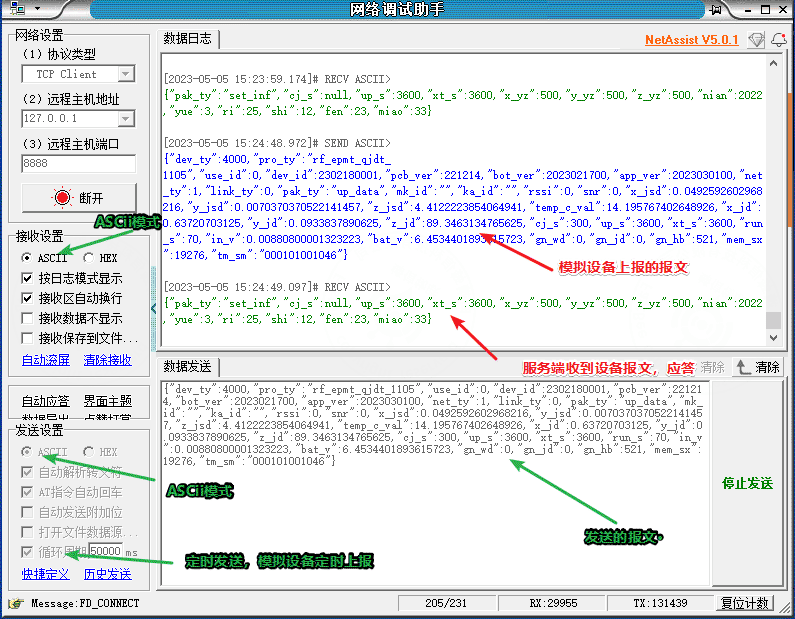Click the Message:FD_CONNECT status text

tap(85, 603)
